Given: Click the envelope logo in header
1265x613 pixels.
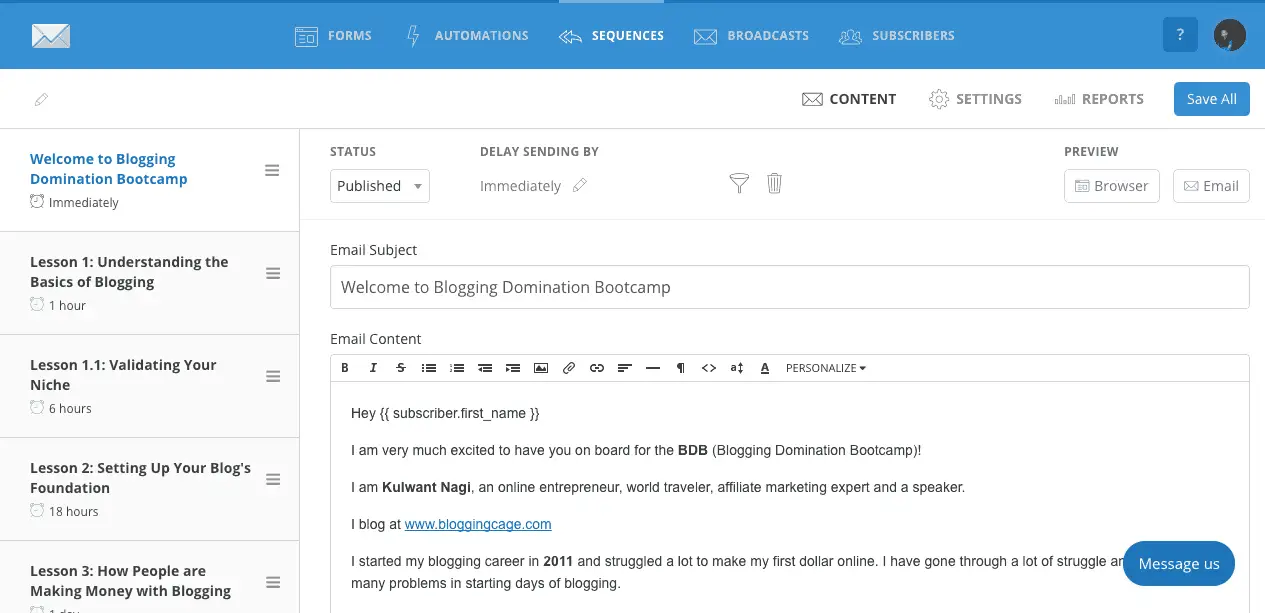Looking at the screenshot, I should [x=51, y=36].
